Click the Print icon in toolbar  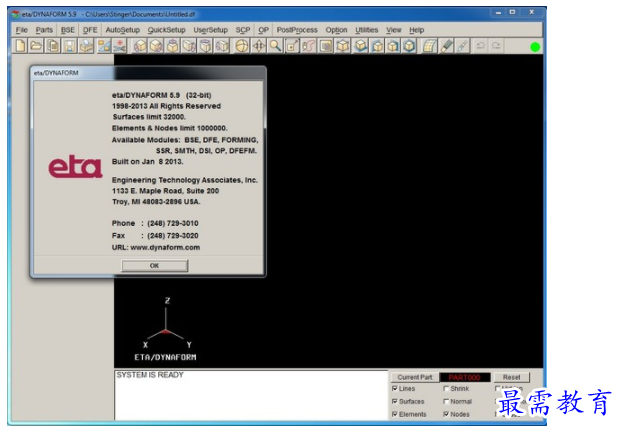[x=86, y=46]
